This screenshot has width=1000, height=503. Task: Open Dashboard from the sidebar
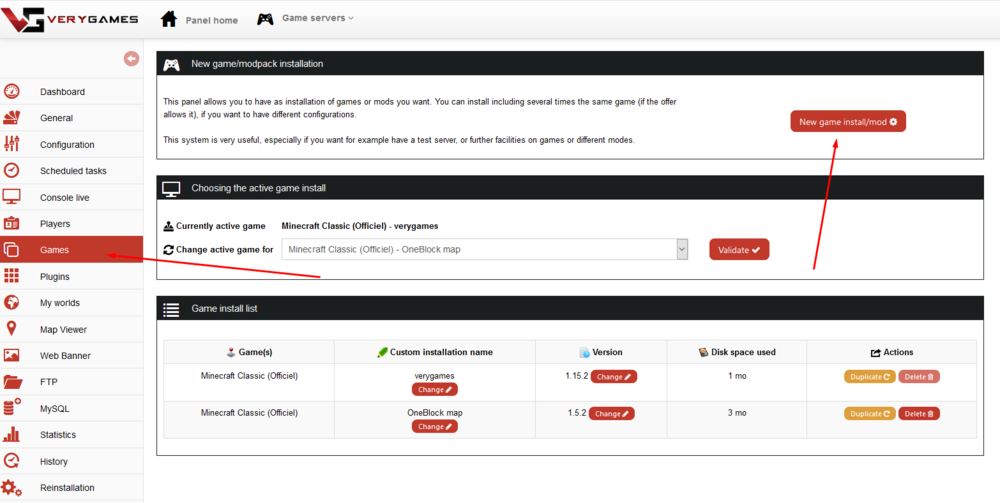click(62, 92)
